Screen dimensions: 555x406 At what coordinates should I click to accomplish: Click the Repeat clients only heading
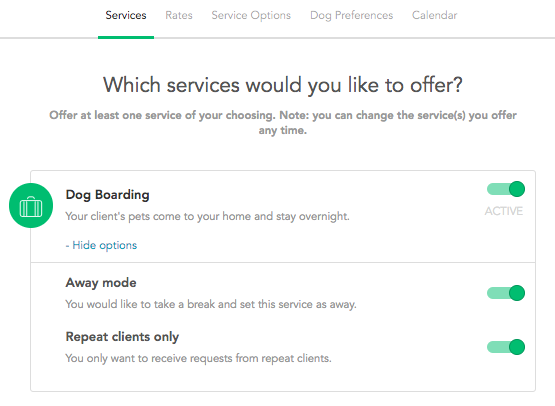122,337
